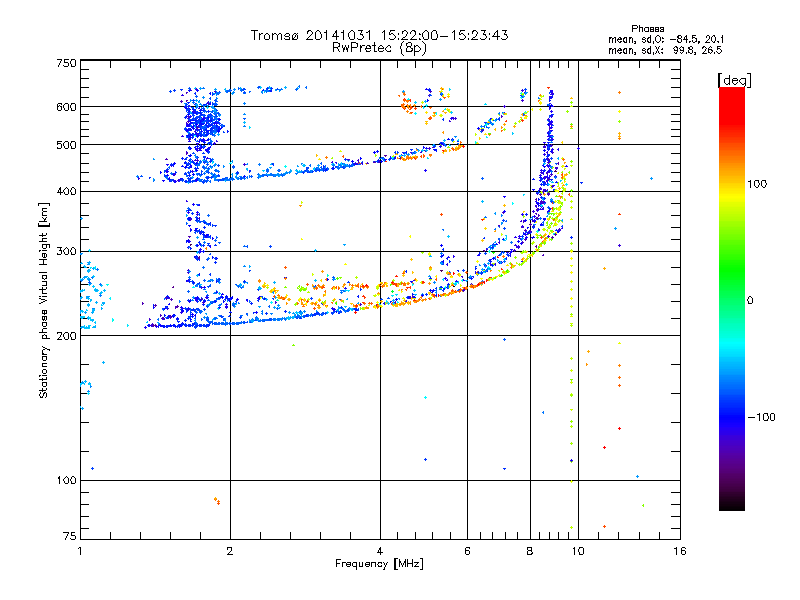800x600 pixels.
Task: Click the y-axis '200' tick label
Action: 66,336
